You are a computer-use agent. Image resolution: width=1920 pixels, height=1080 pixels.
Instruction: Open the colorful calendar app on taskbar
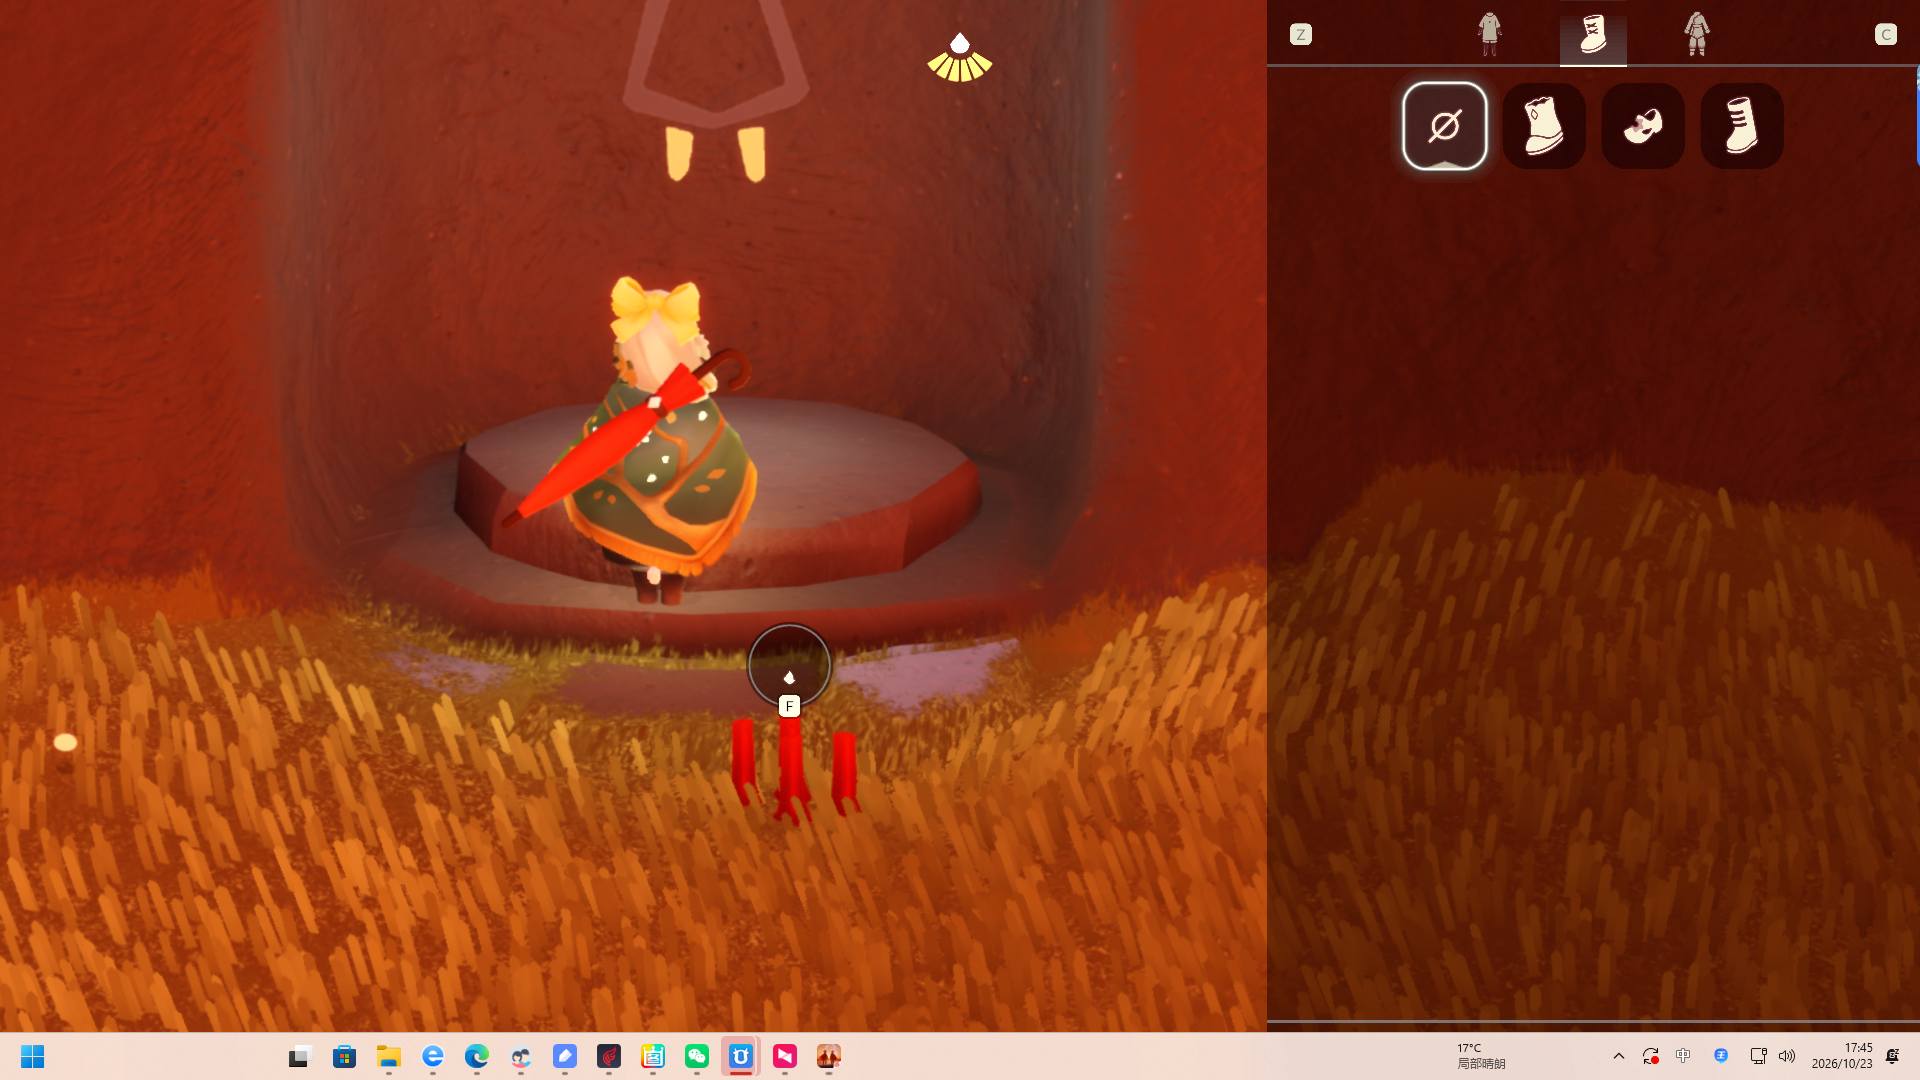coord(652,1057)
